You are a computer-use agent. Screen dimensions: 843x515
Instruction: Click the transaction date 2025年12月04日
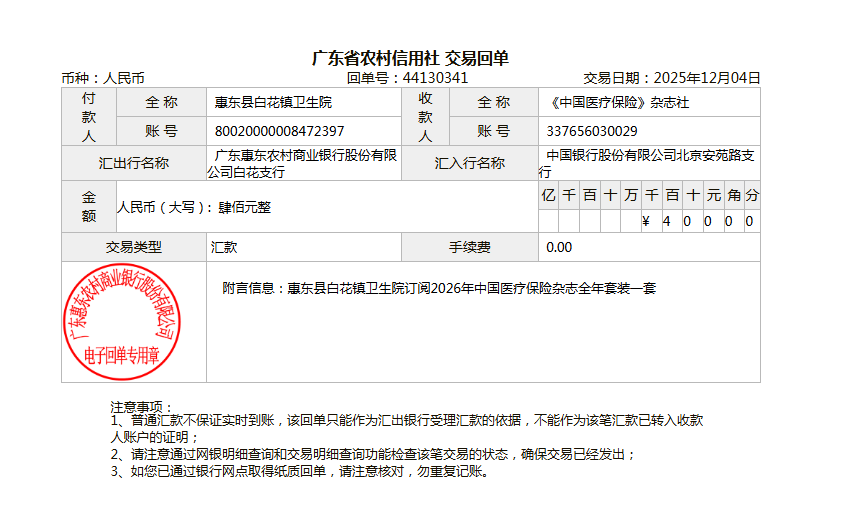[705, 78]
